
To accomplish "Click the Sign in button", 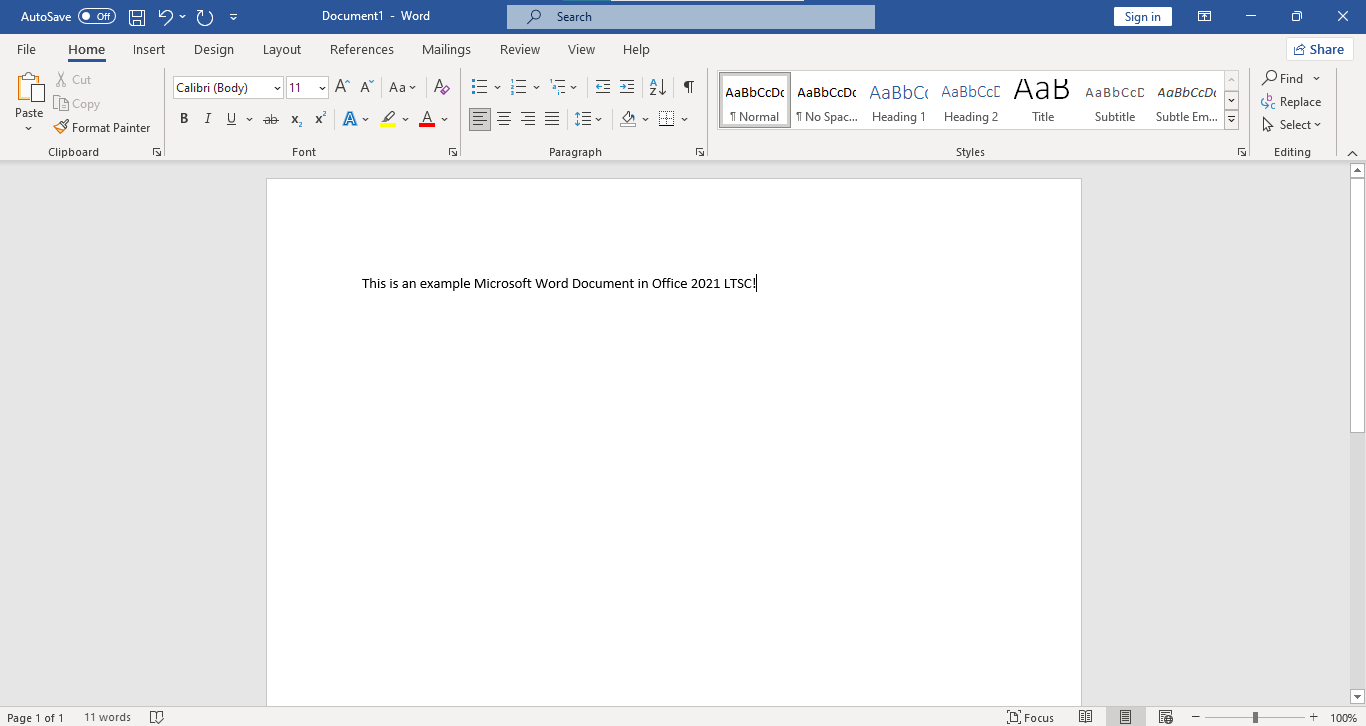I will point(1142,17).
